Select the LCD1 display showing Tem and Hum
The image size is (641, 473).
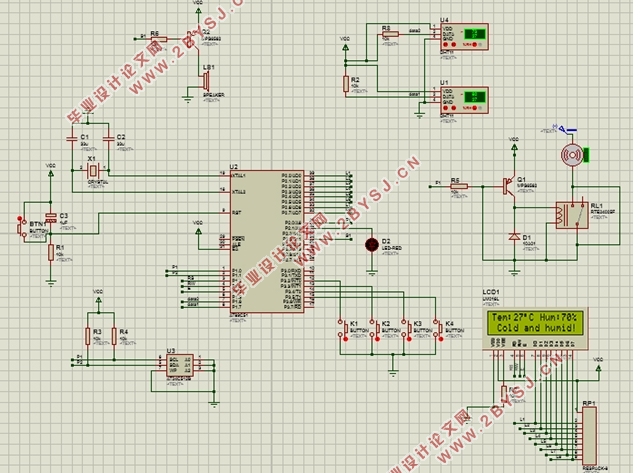click(536, 328)
